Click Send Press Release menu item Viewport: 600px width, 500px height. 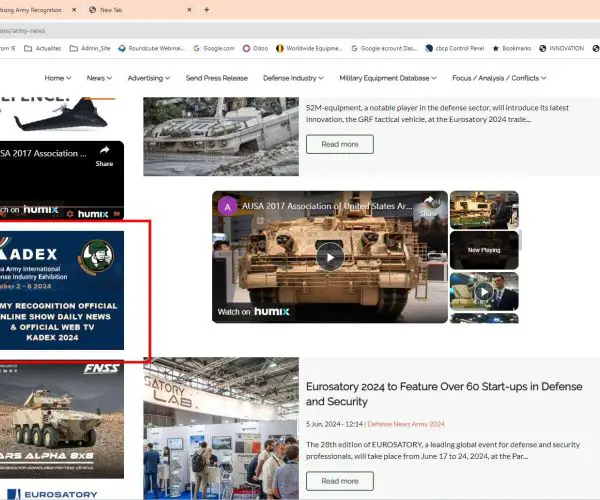[216, 78]
